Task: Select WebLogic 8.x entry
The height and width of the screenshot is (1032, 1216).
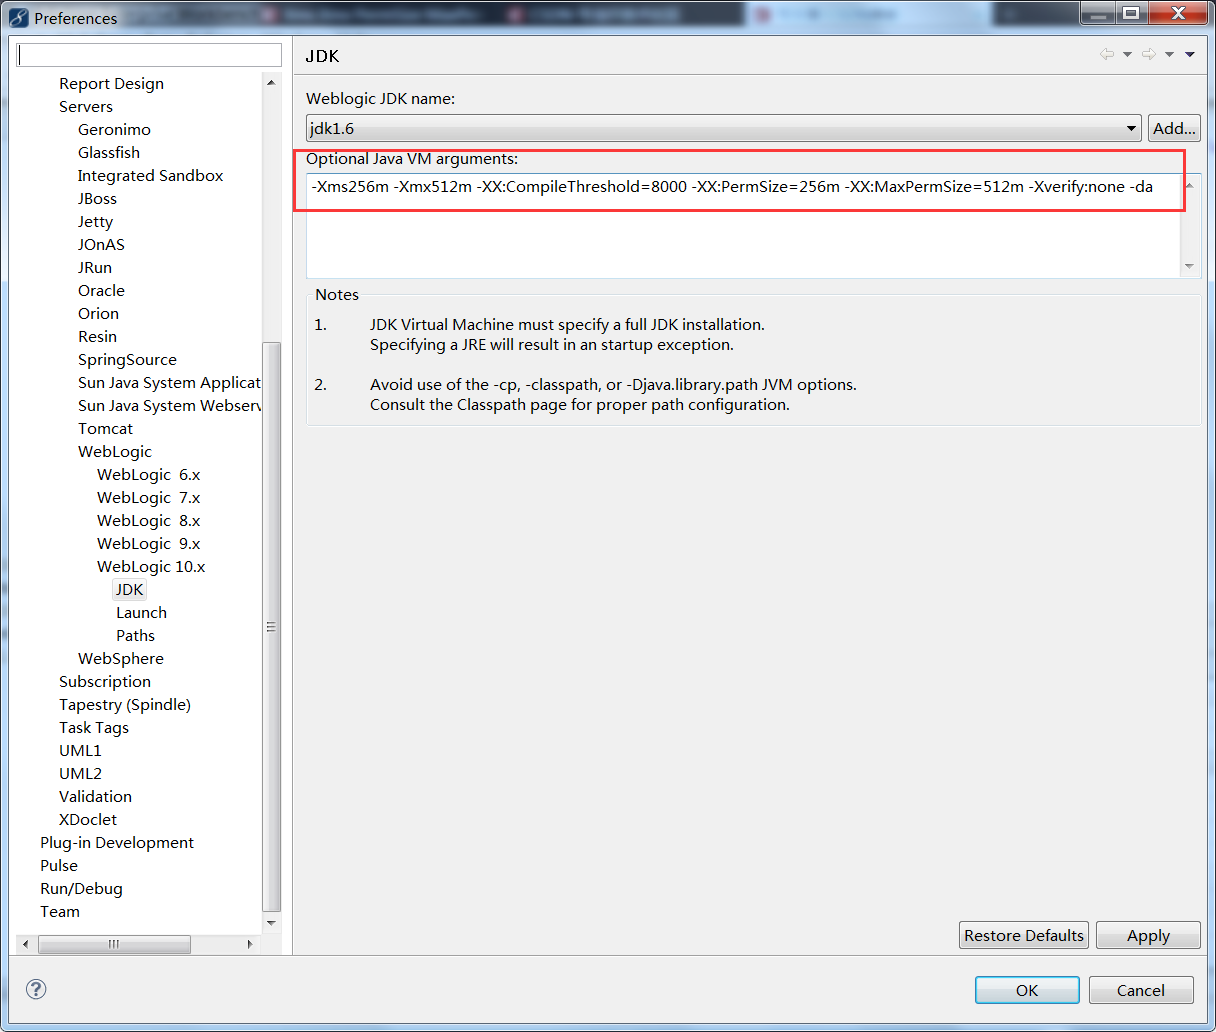Action: (x=148, y=521)
